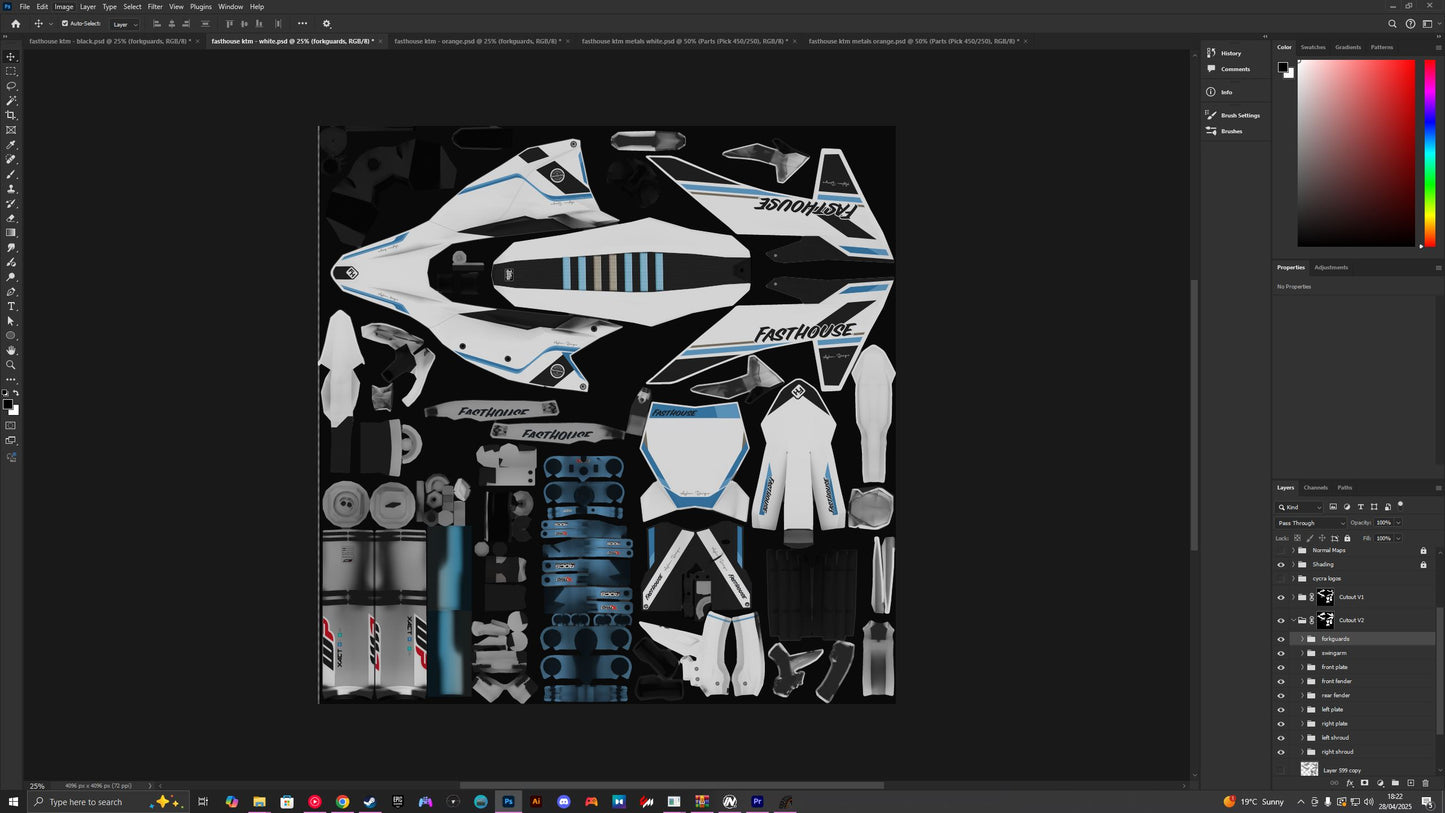Hide the swingarm layer group
The image size is (1445, 813).
tap(1281, 653)
